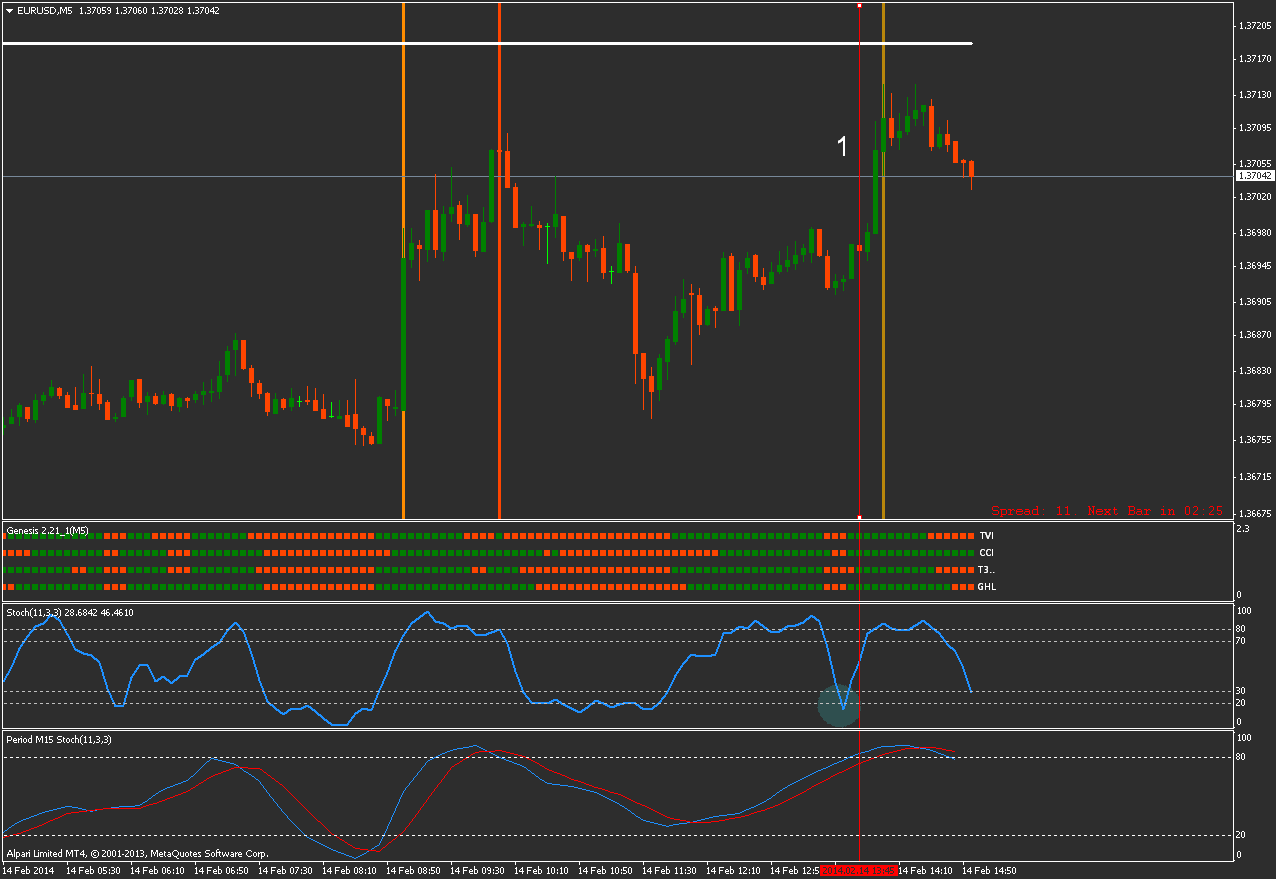The width and height of the screenshot is (1276, 879).
Task: Select the white horizontal line at top
Action: [x=487, y=43]
